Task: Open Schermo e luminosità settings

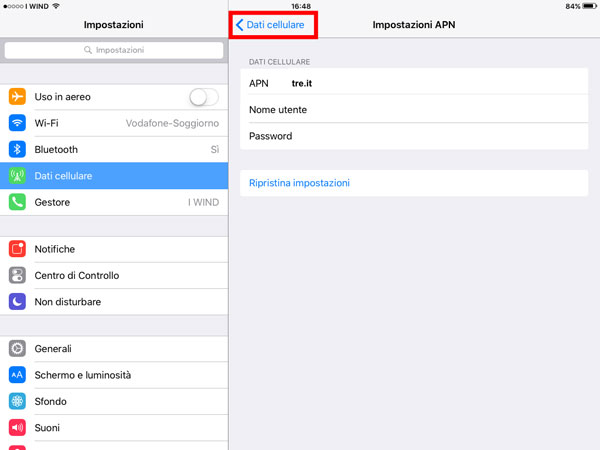Action: 114,375
